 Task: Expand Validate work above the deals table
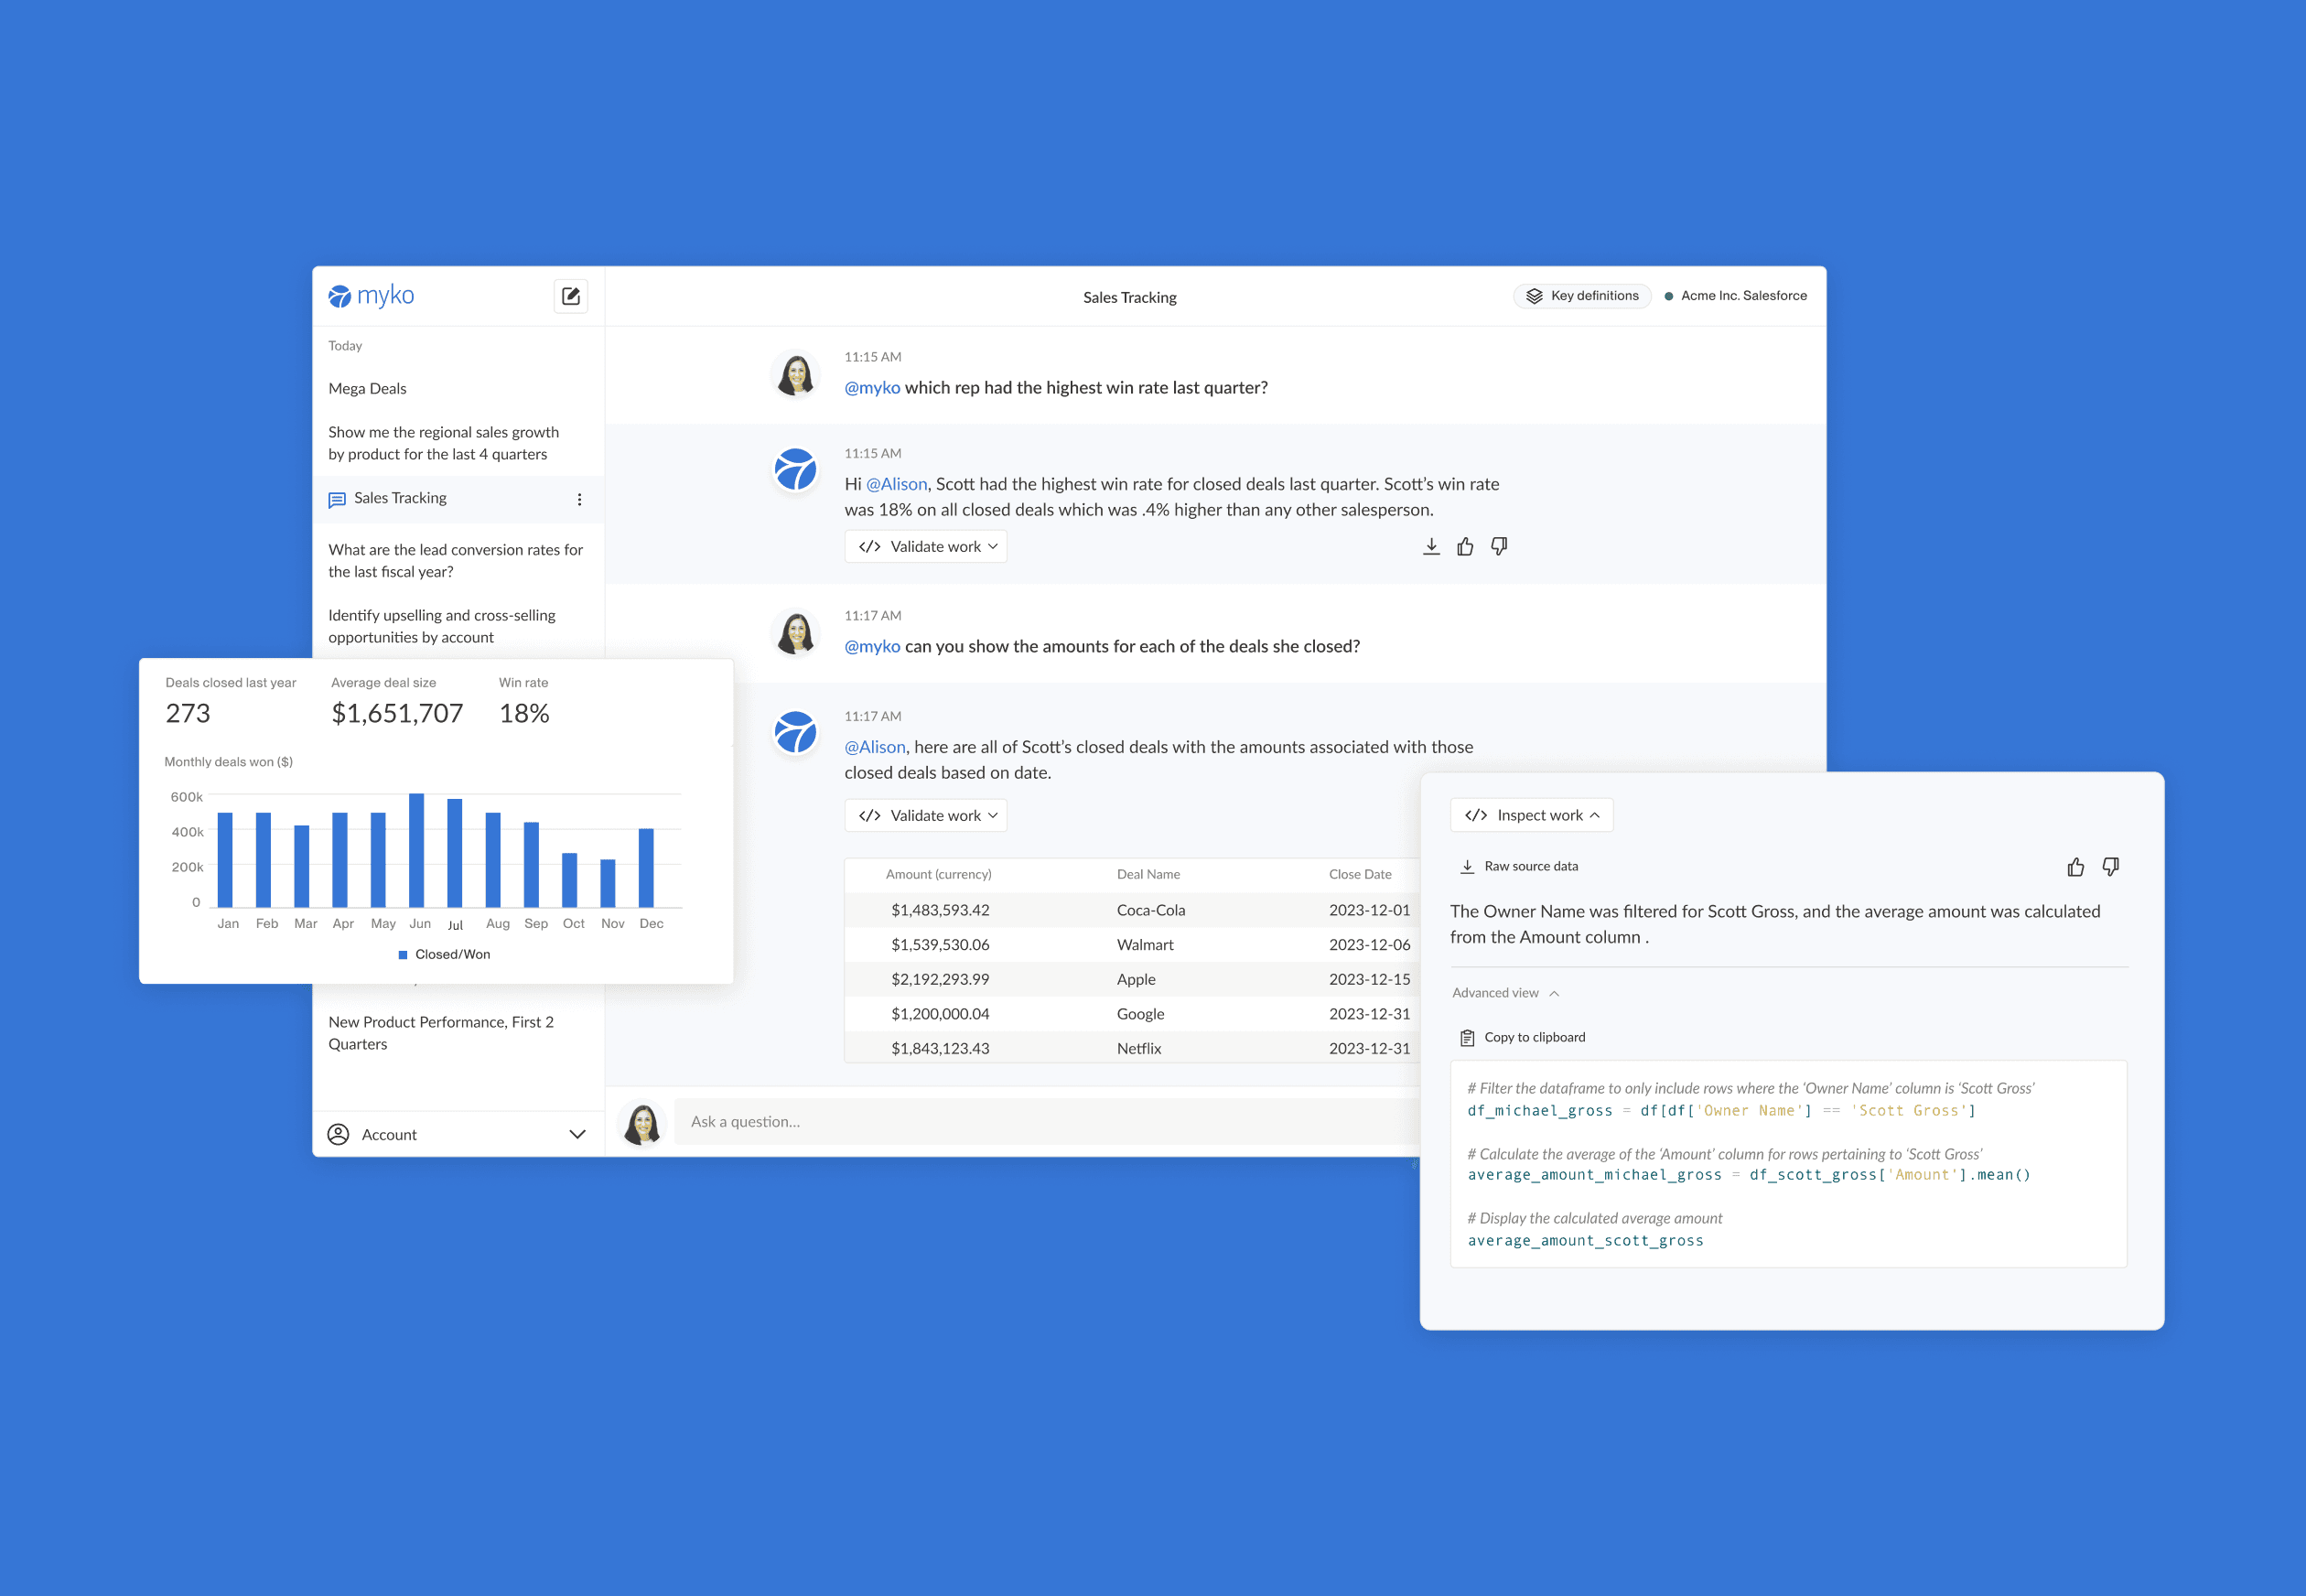point(926,816)
